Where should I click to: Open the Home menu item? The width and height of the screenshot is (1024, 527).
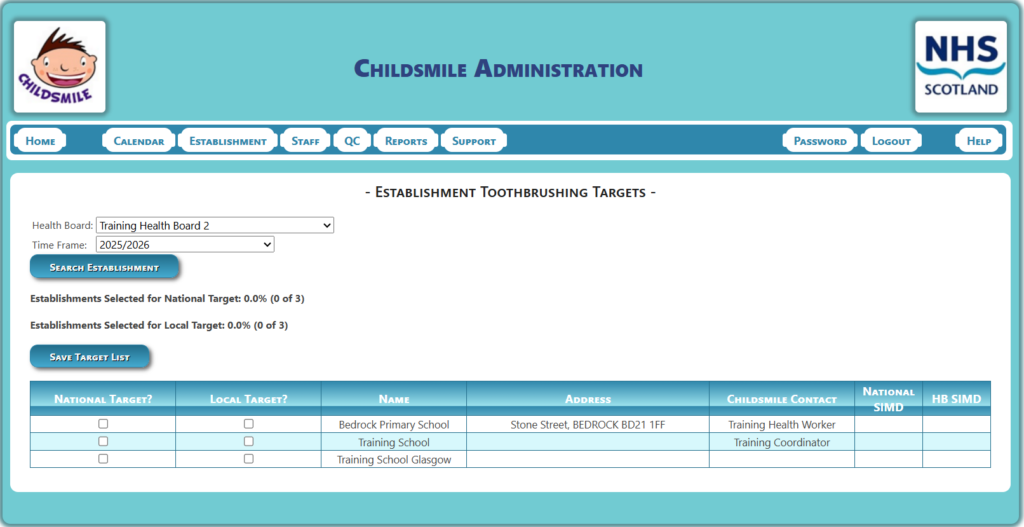(x=40, y=141)
